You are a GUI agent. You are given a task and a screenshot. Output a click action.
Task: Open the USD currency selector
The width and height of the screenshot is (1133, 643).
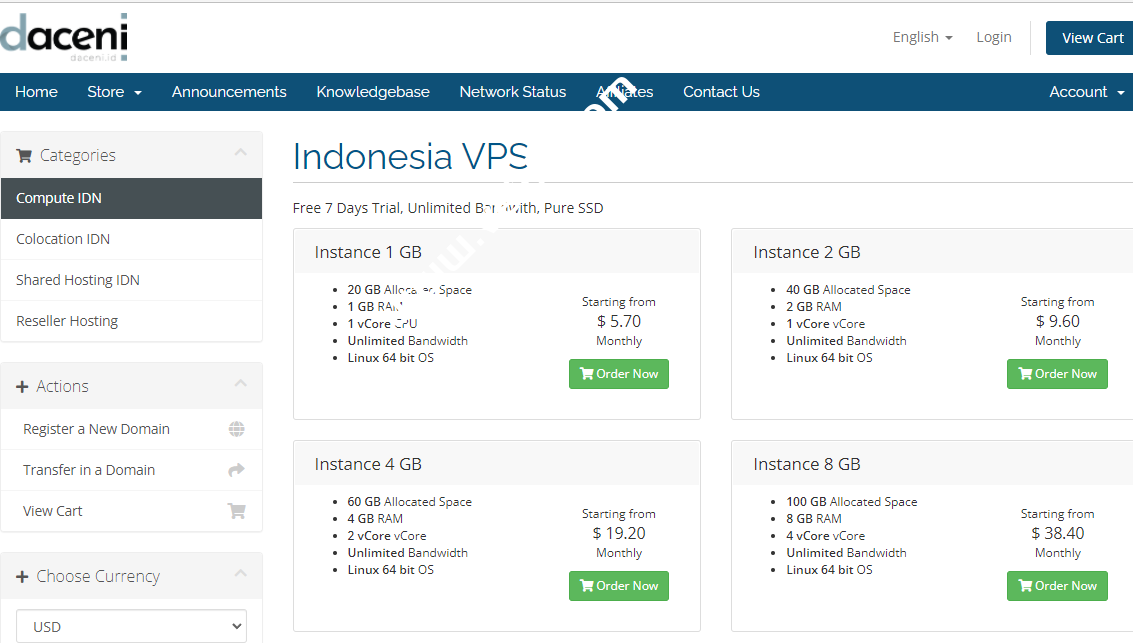[x=131, y=625]
